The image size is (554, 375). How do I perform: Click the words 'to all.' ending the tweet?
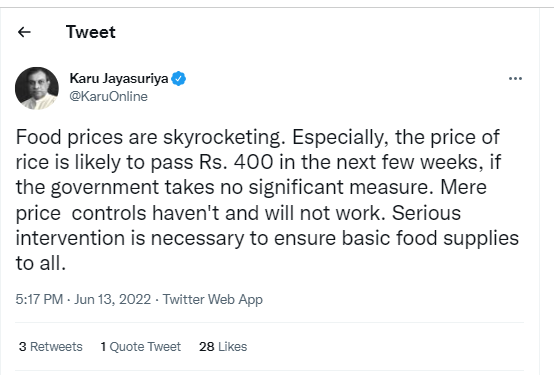pos(41,264)
